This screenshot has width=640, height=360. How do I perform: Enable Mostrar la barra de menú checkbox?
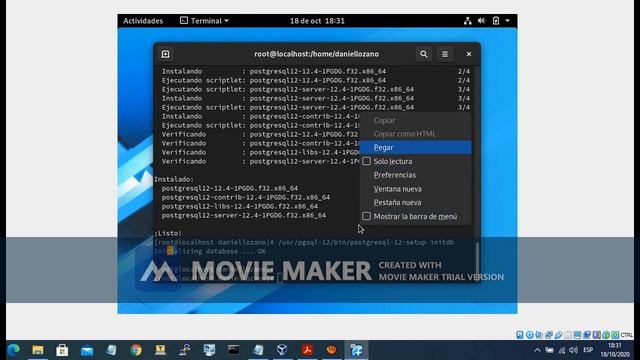pos(367,216)
